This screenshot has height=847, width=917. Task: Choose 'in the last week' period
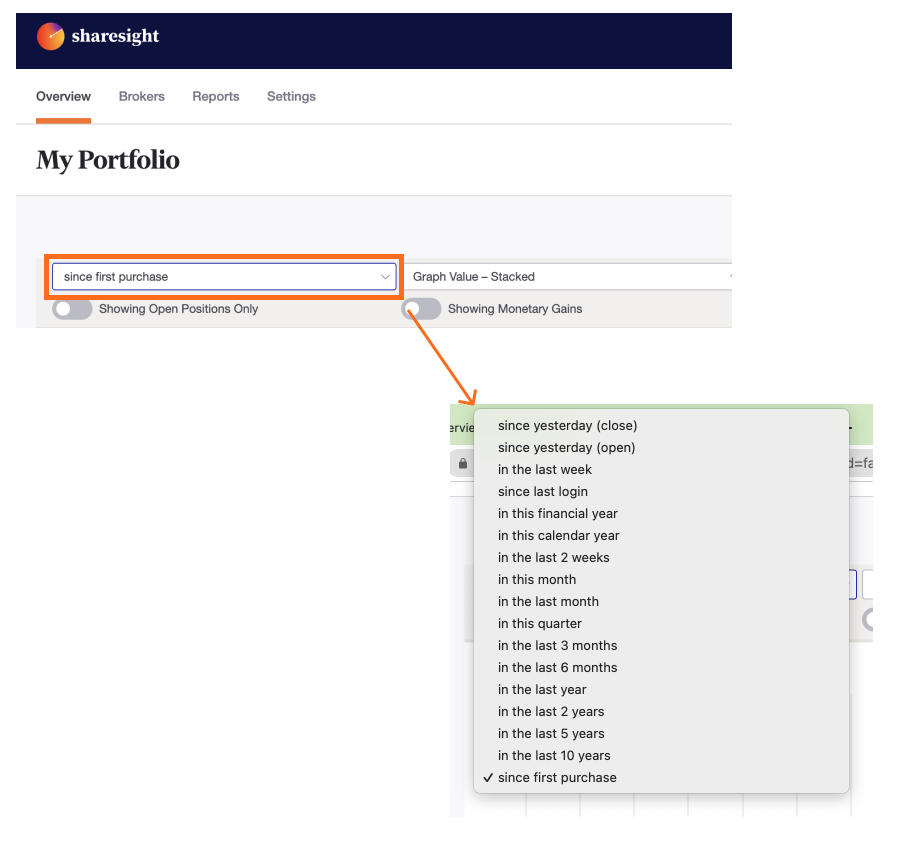click(x=544, y=469)
